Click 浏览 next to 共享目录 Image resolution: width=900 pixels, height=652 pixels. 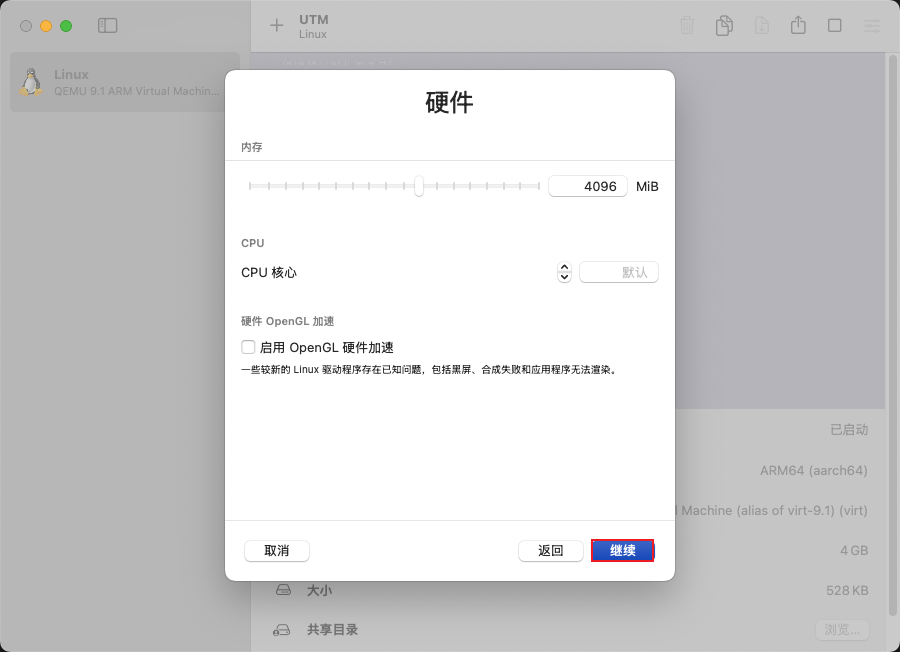(841, 629)
